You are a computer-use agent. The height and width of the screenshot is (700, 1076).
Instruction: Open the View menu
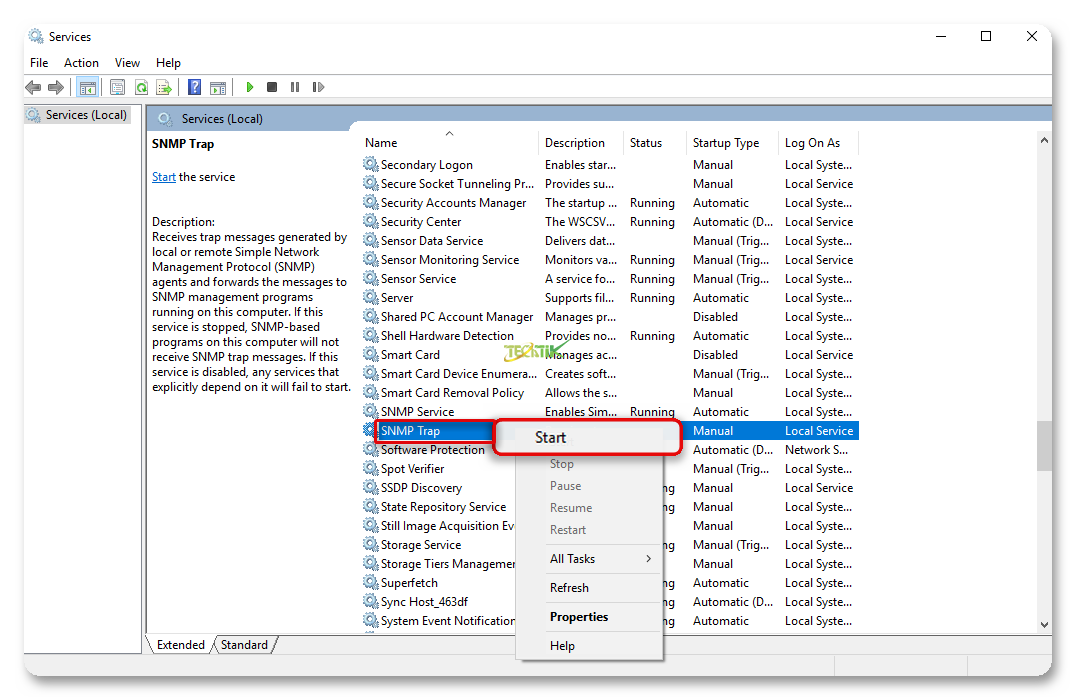click(127, 63)
